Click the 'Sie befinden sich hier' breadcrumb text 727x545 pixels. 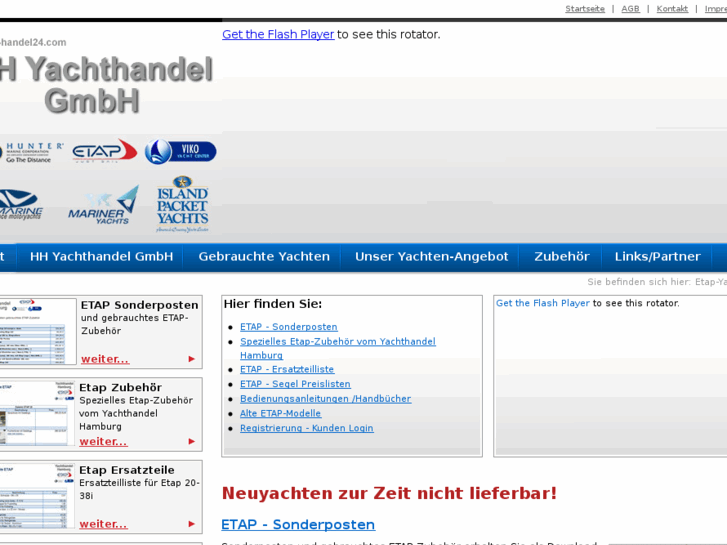pyautogui.click(x=639, y=282)
